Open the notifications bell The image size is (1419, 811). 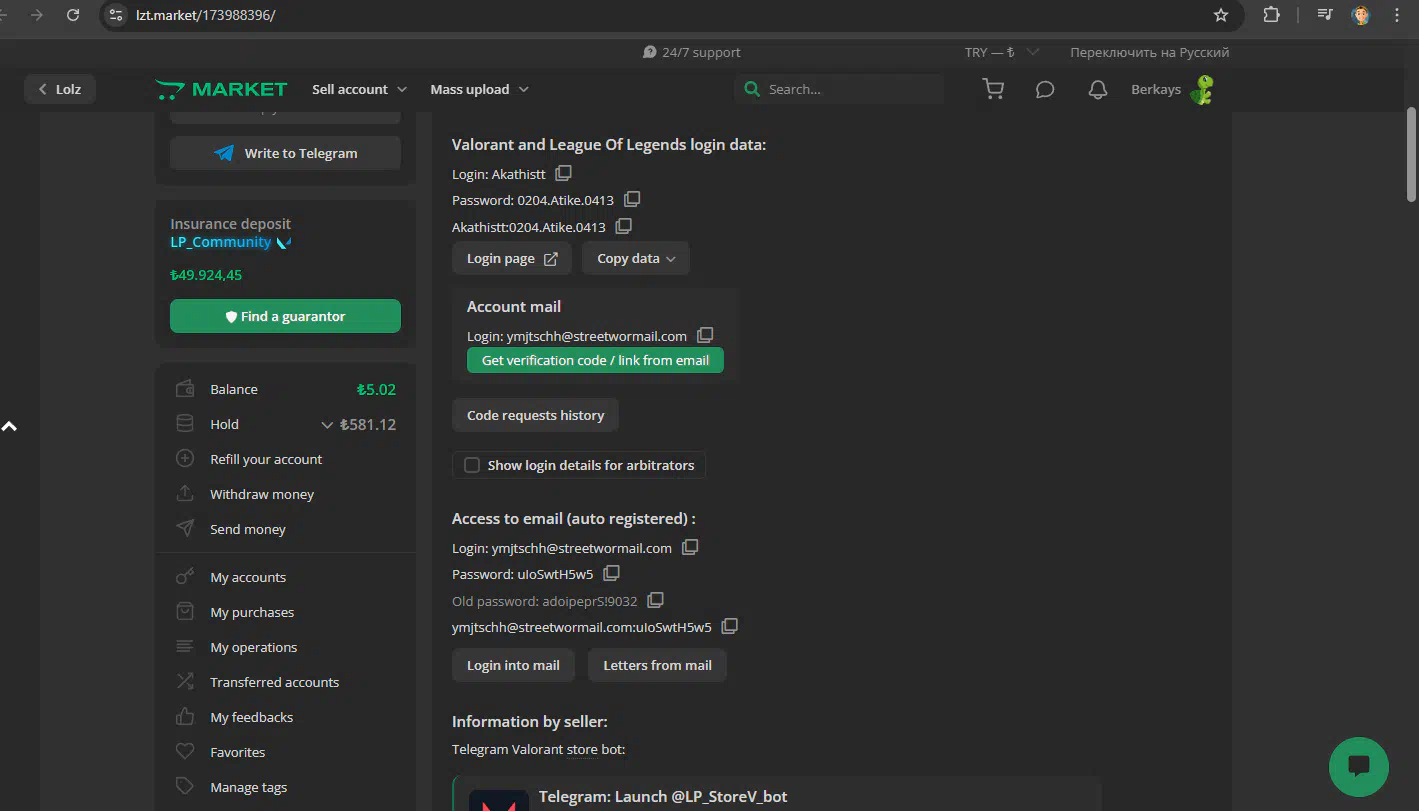pyautogui.click(x=1098, y=89)
